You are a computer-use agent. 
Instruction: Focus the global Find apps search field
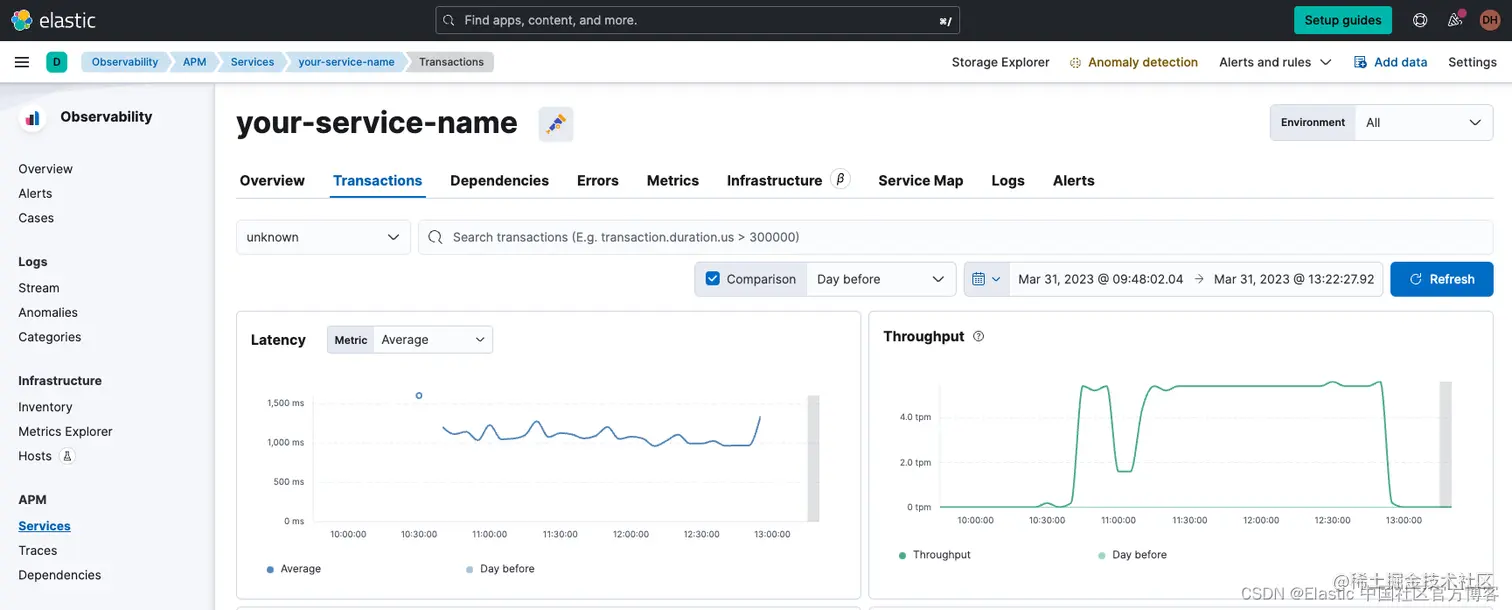point(697,20)
